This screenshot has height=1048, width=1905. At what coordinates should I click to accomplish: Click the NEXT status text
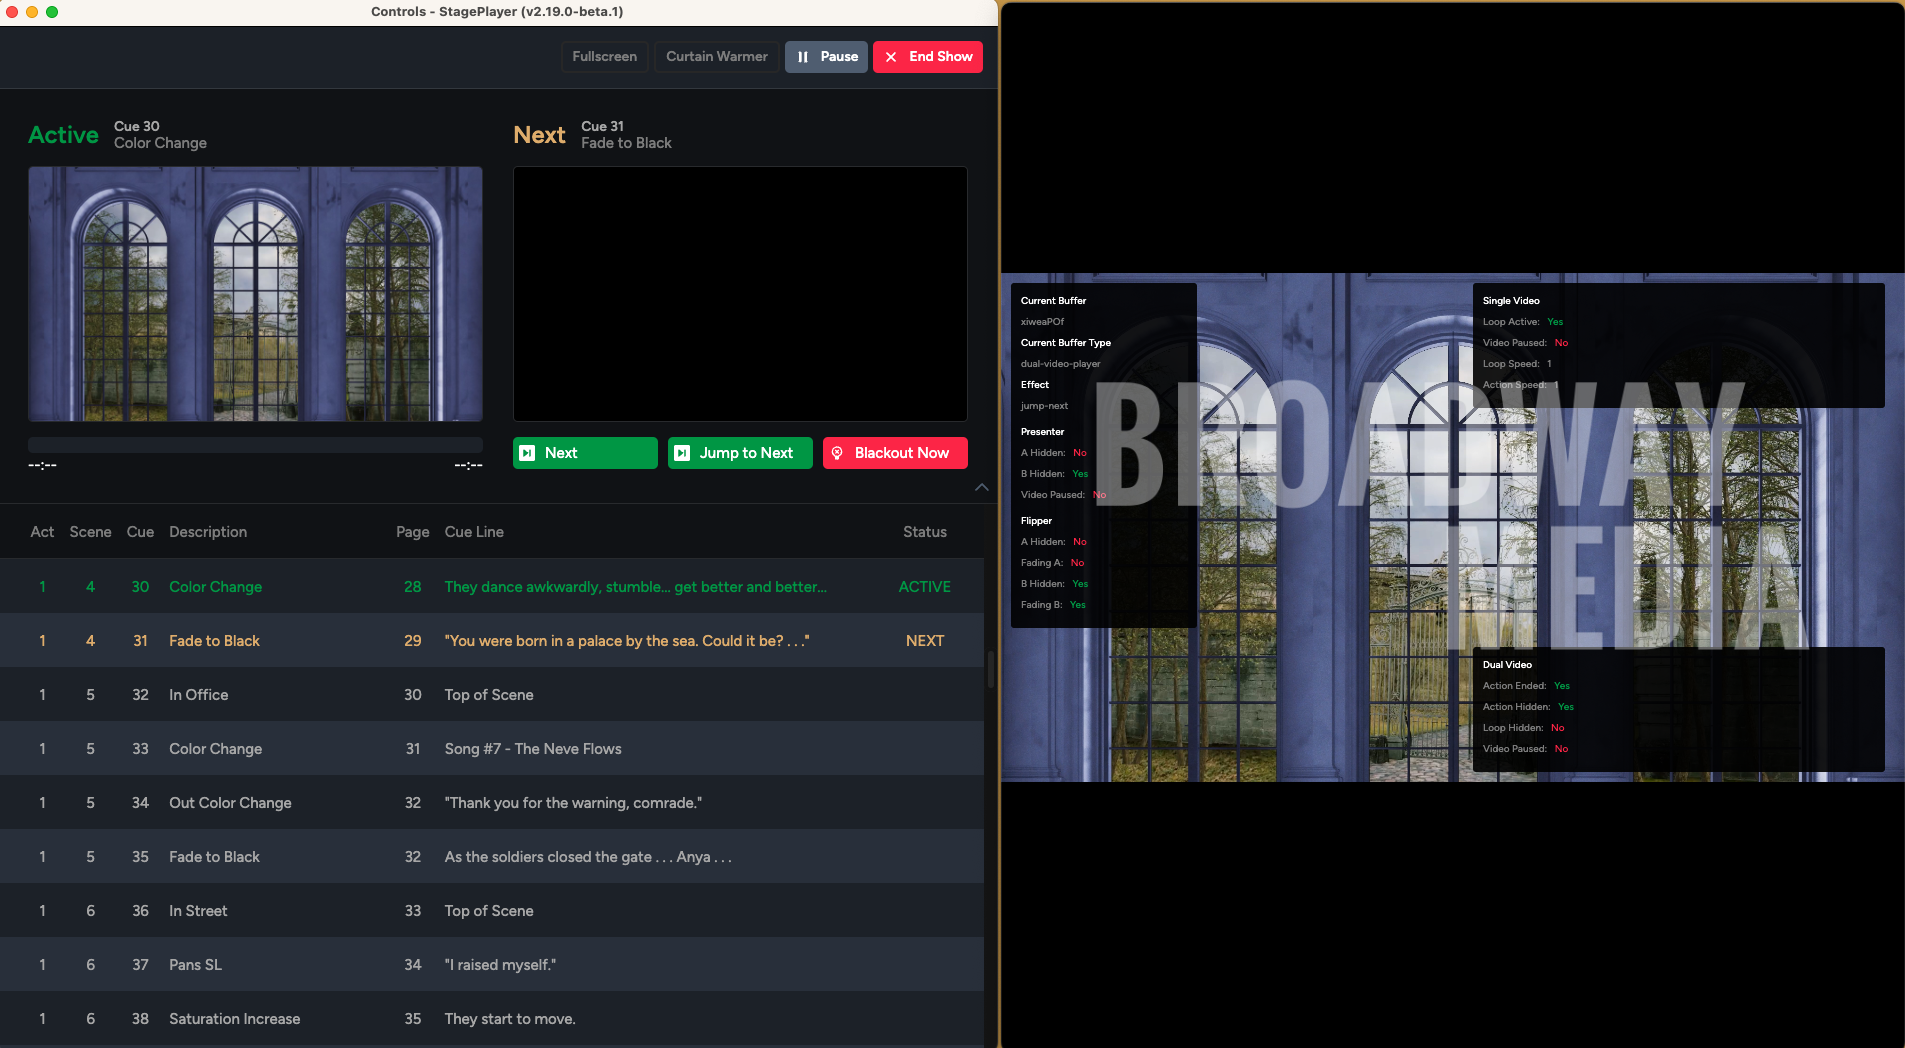click(925, 641)
